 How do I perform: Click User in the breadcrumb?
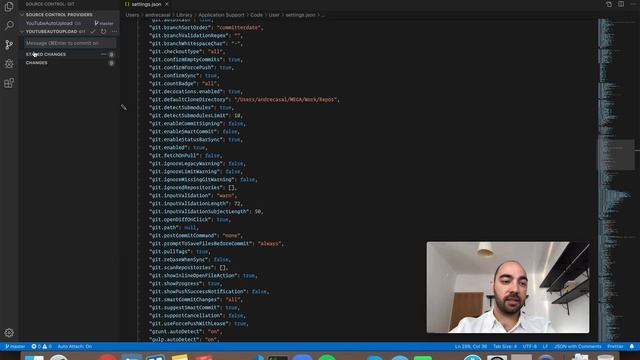pos(274,15)
